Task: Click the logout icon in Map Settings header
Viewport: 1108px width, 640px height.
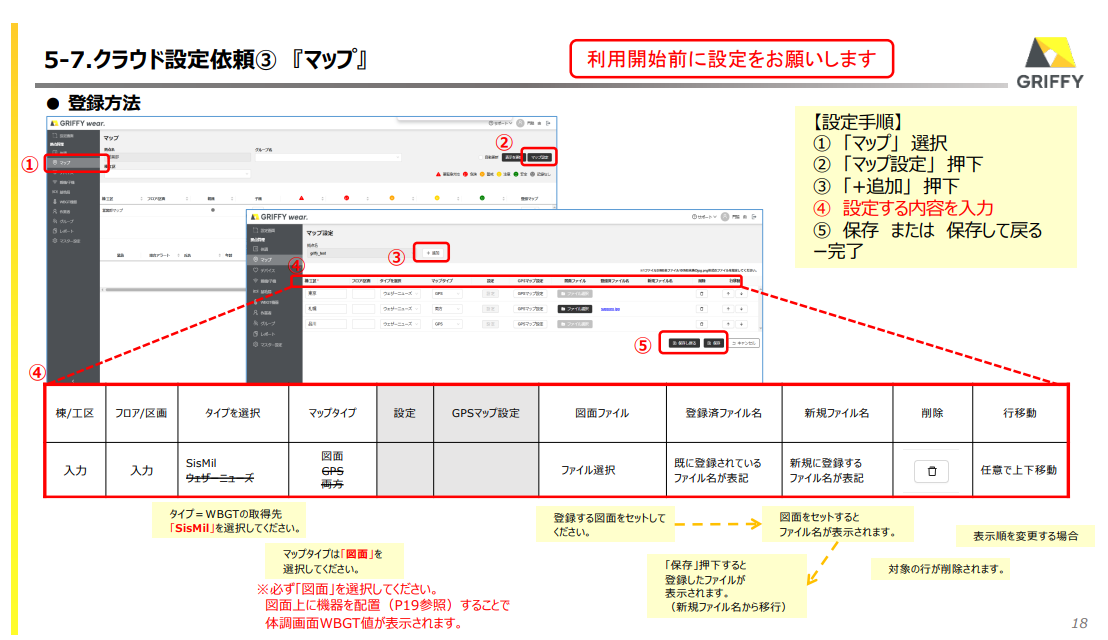Action: (x=755, y=217)
